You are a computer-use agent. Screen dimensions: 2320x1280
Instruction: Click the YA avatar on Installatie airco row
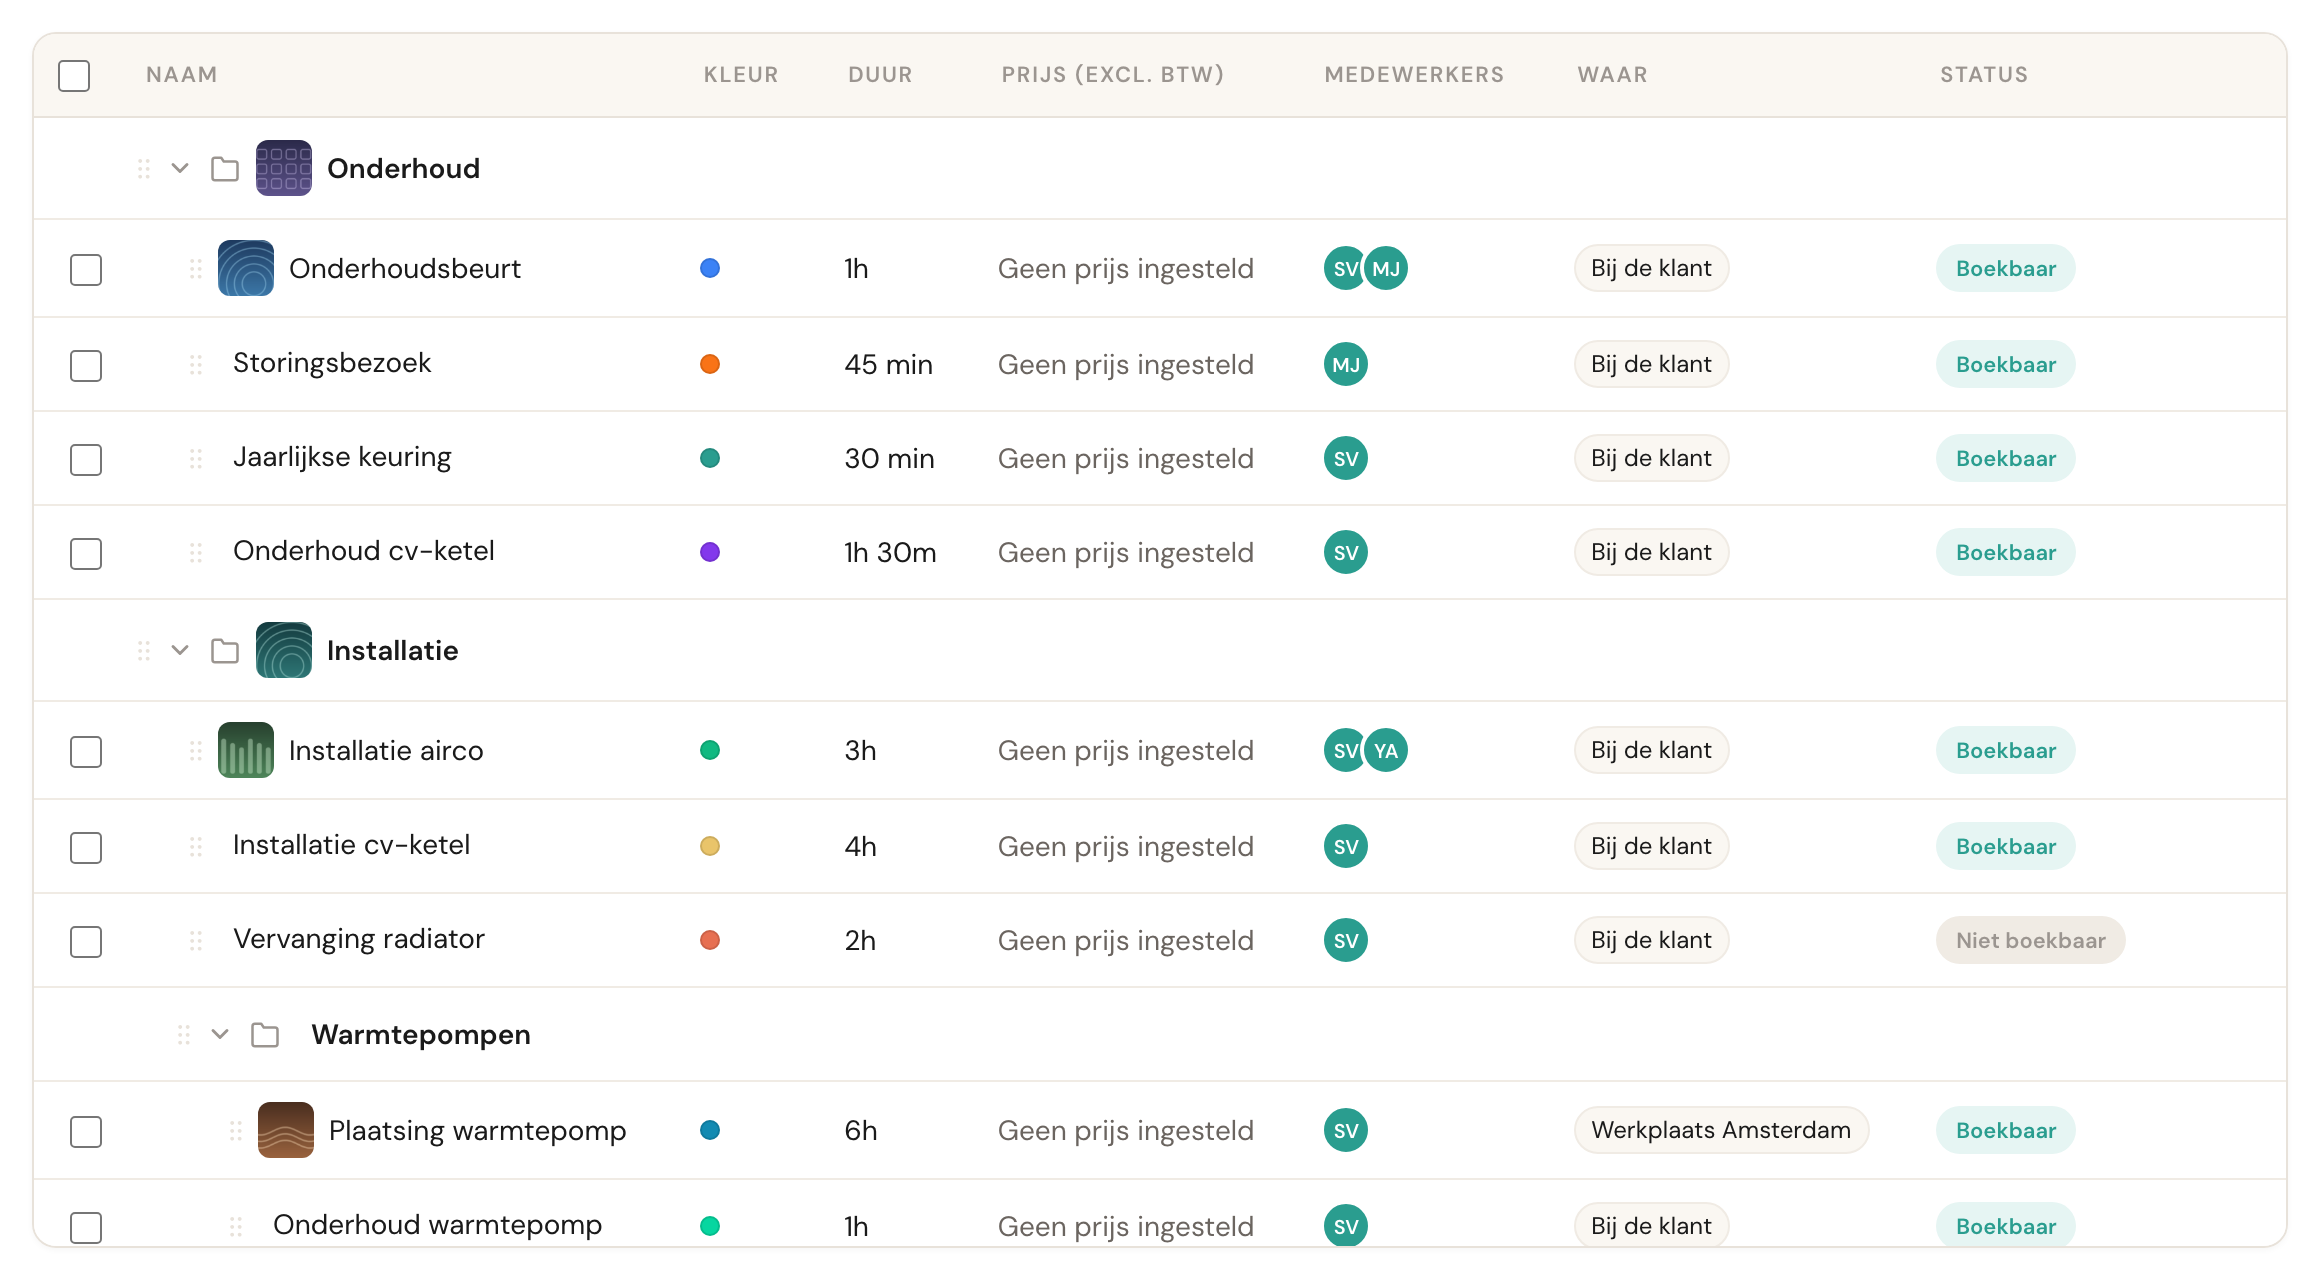coord(1386,750)
